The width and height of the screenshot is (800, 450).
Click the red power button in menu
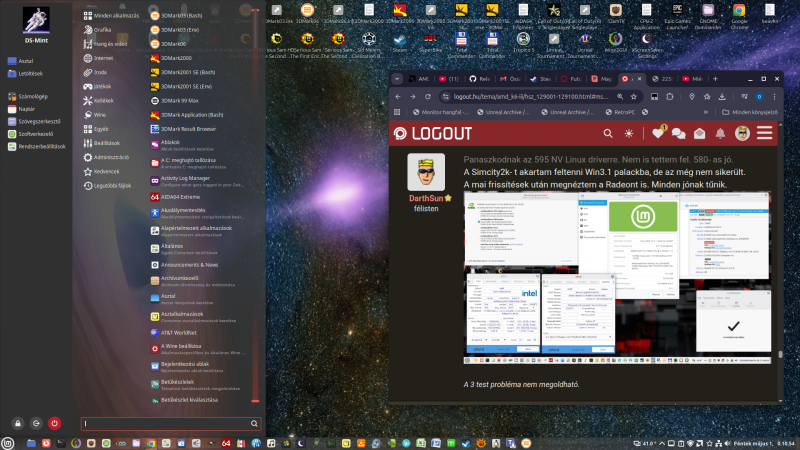55,423
